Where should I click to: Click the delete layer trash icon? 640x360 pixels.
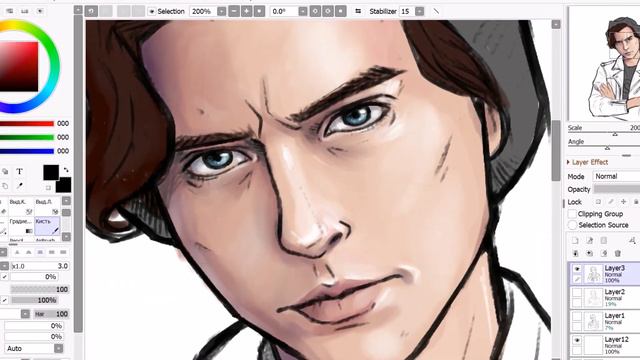tap(618, 253)
